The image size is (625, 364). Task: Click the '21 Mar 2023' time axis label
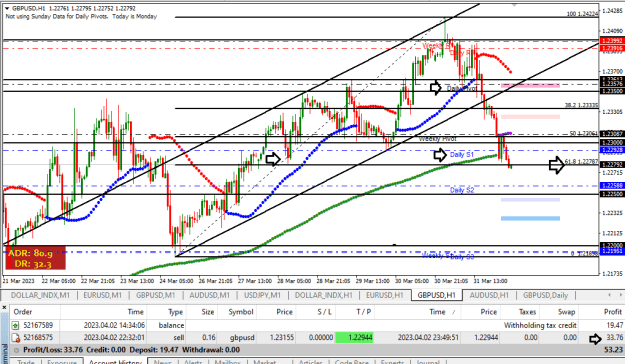click(x=19, y=281)
